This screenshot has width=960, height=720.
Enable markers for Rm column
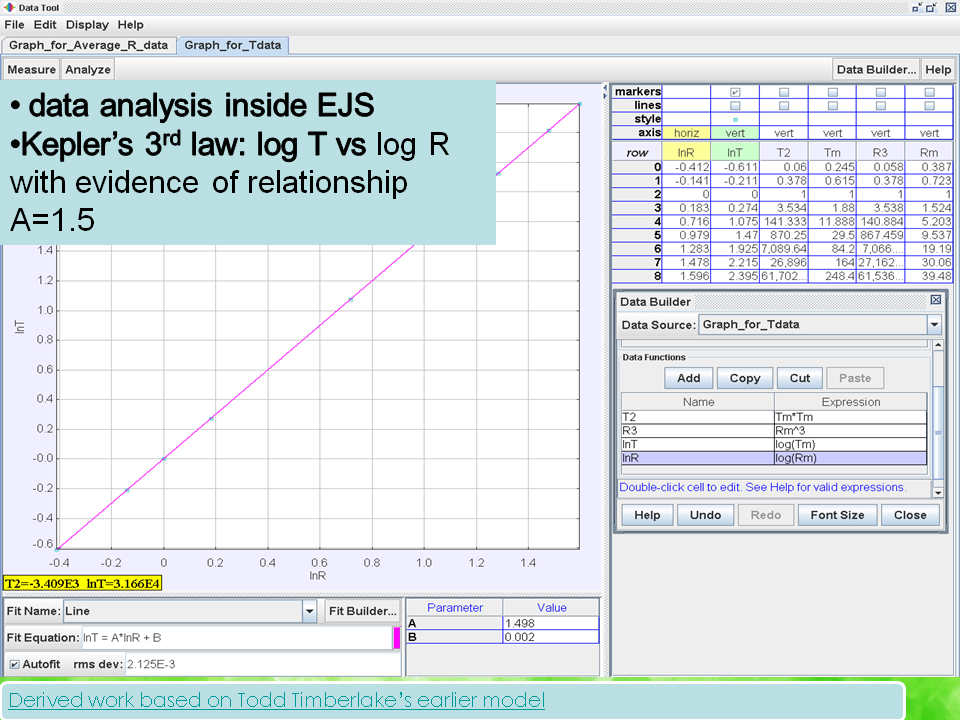pos(929,92)
